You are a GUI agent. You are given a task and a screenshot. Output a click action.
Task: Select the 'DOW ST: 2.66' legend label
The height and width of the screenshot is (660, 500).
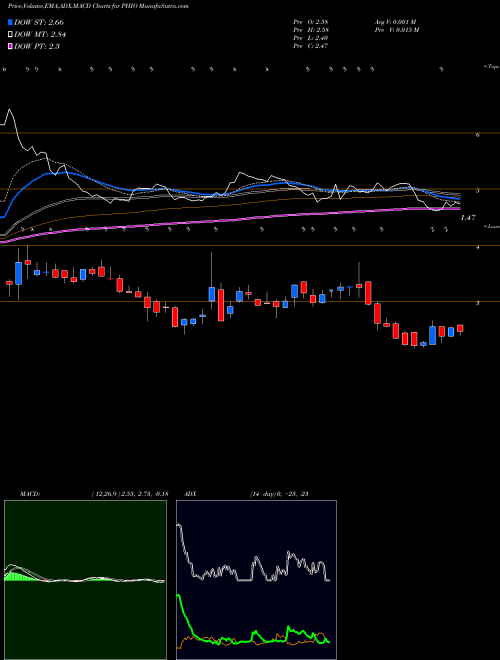(x=39, y=22)
